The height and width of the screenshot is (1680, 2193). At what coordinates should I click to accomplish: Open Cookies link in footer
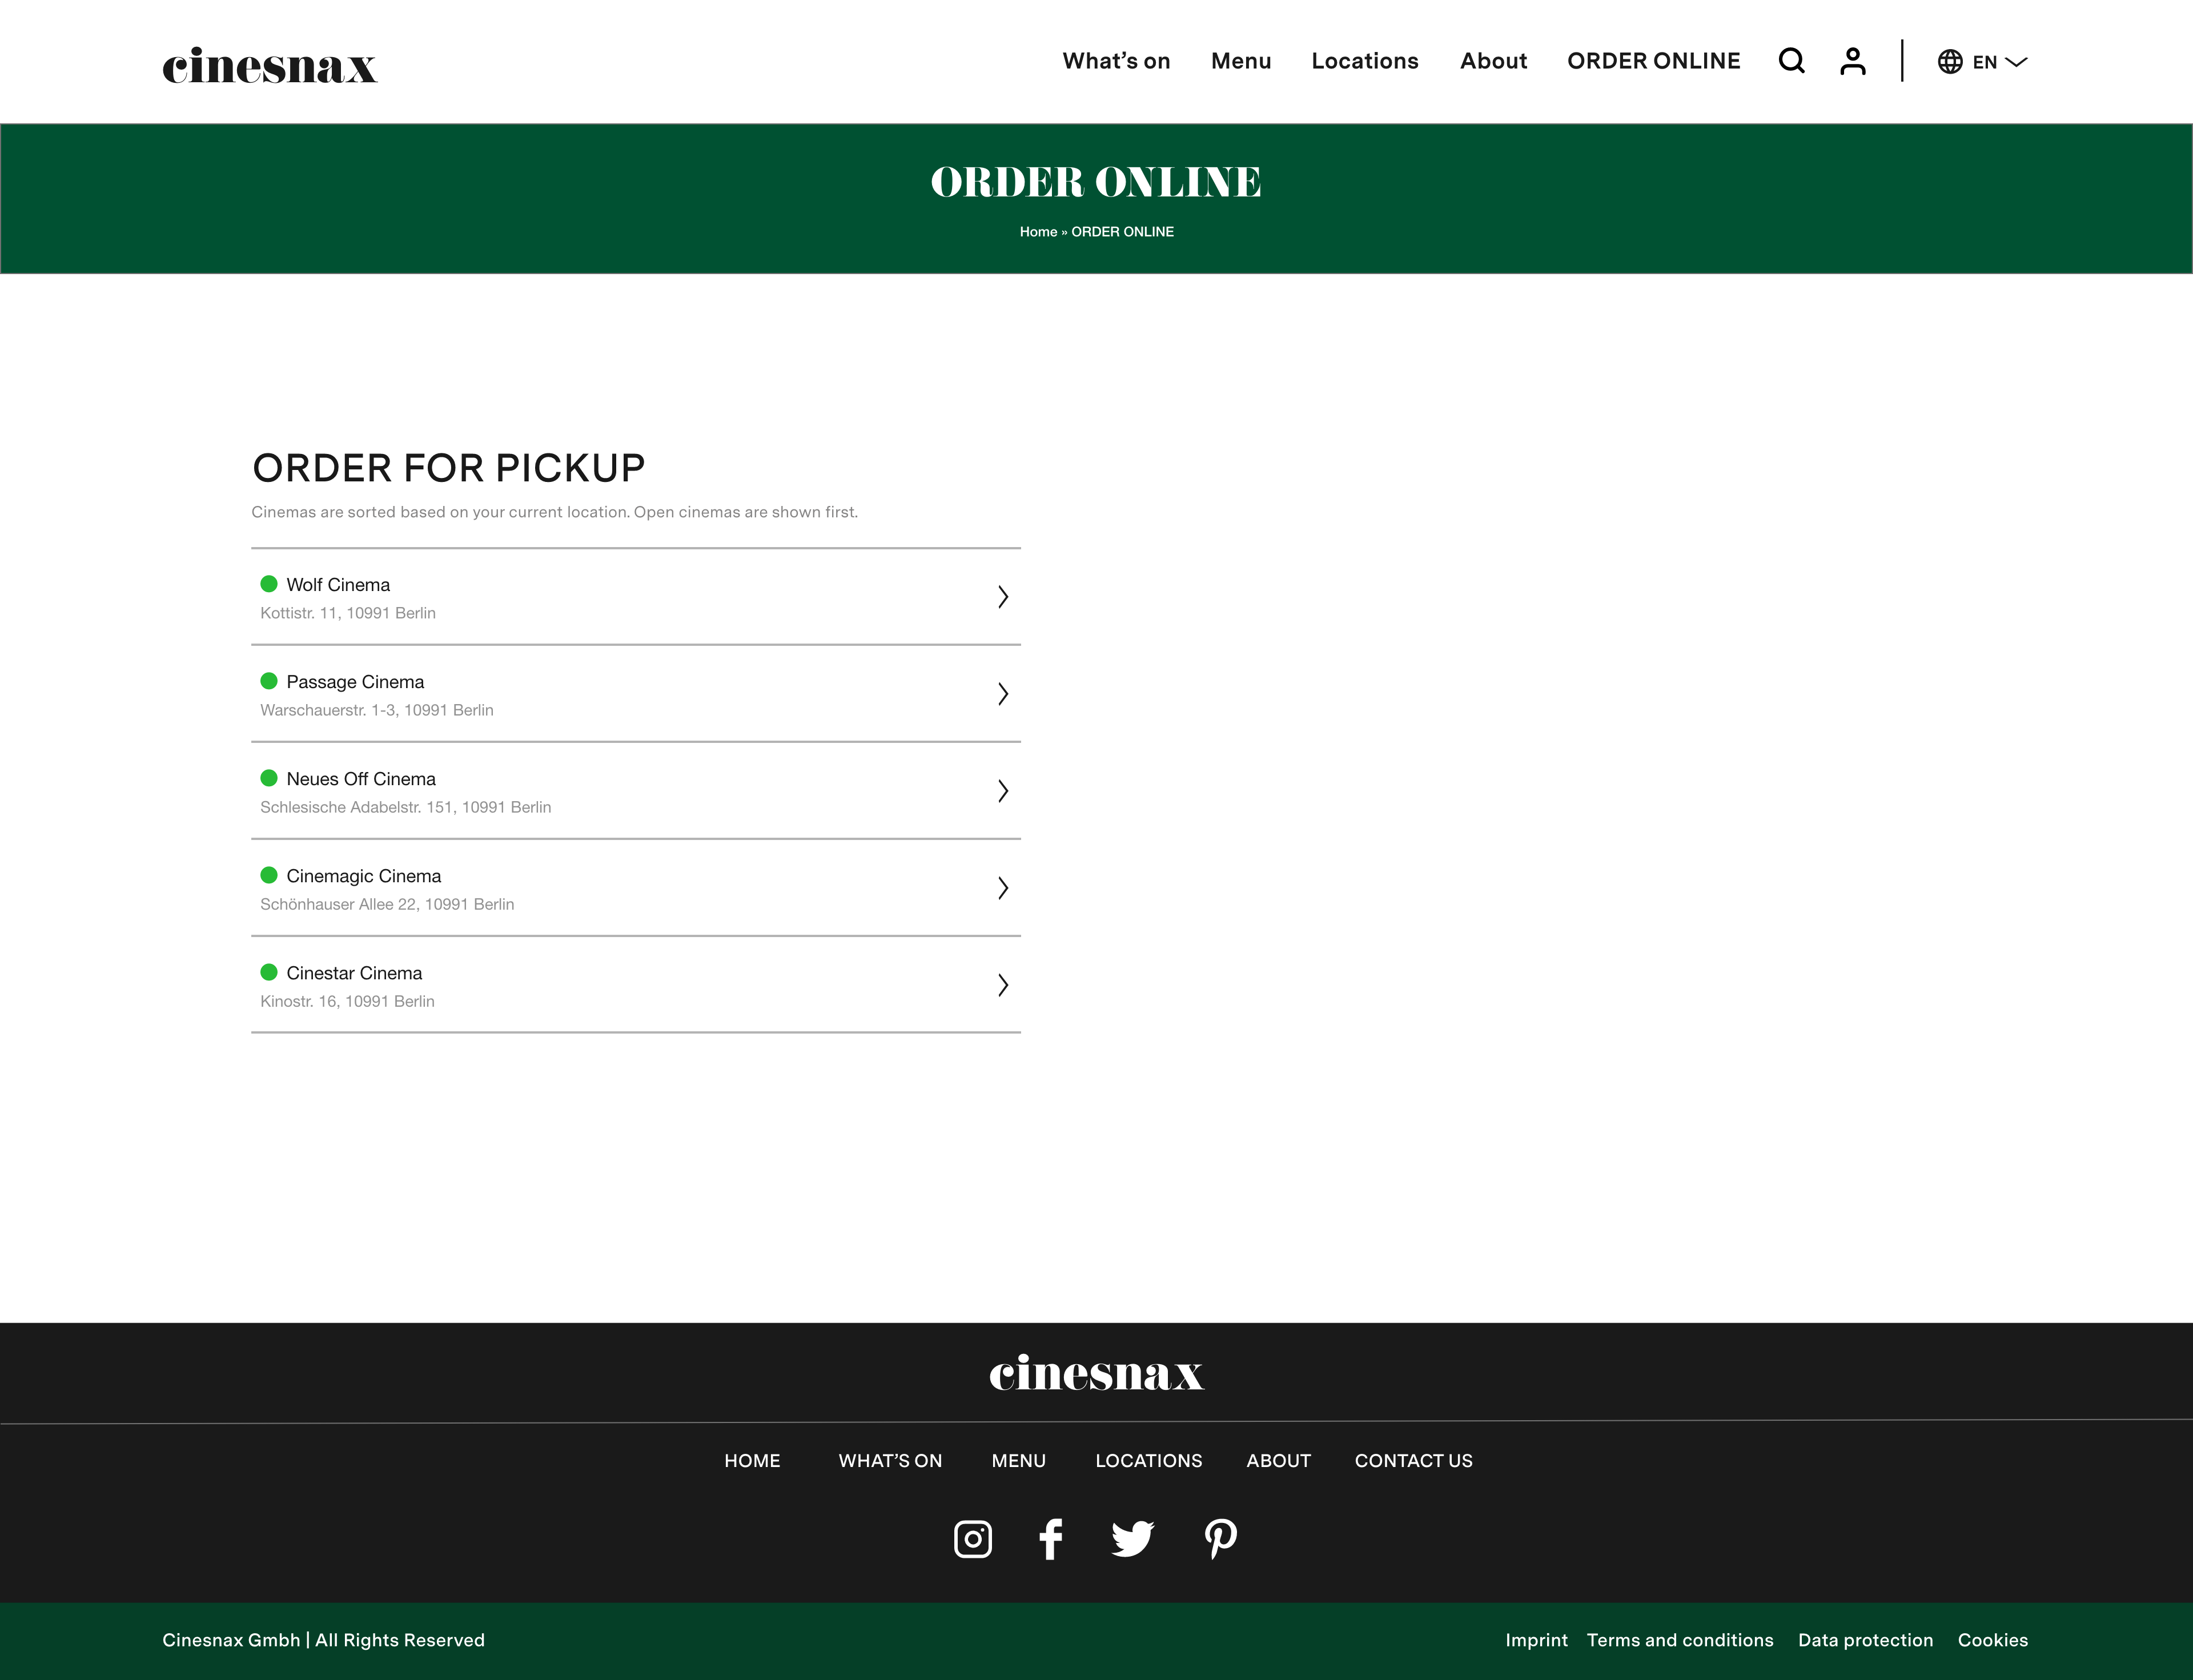tap(1992, 1640)
